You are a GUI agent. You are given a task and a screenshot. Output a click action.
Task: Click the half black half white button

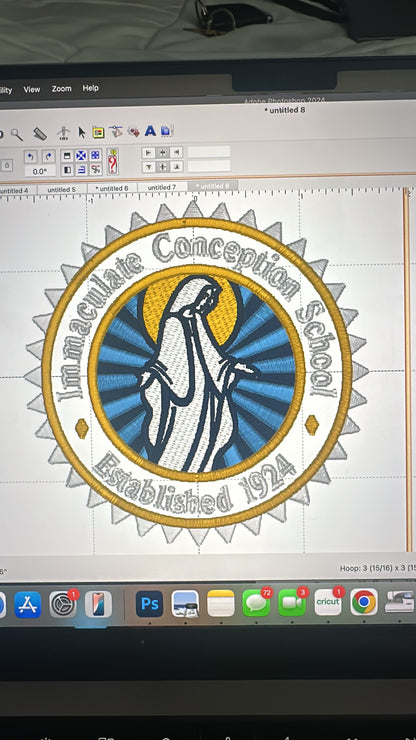68,169
